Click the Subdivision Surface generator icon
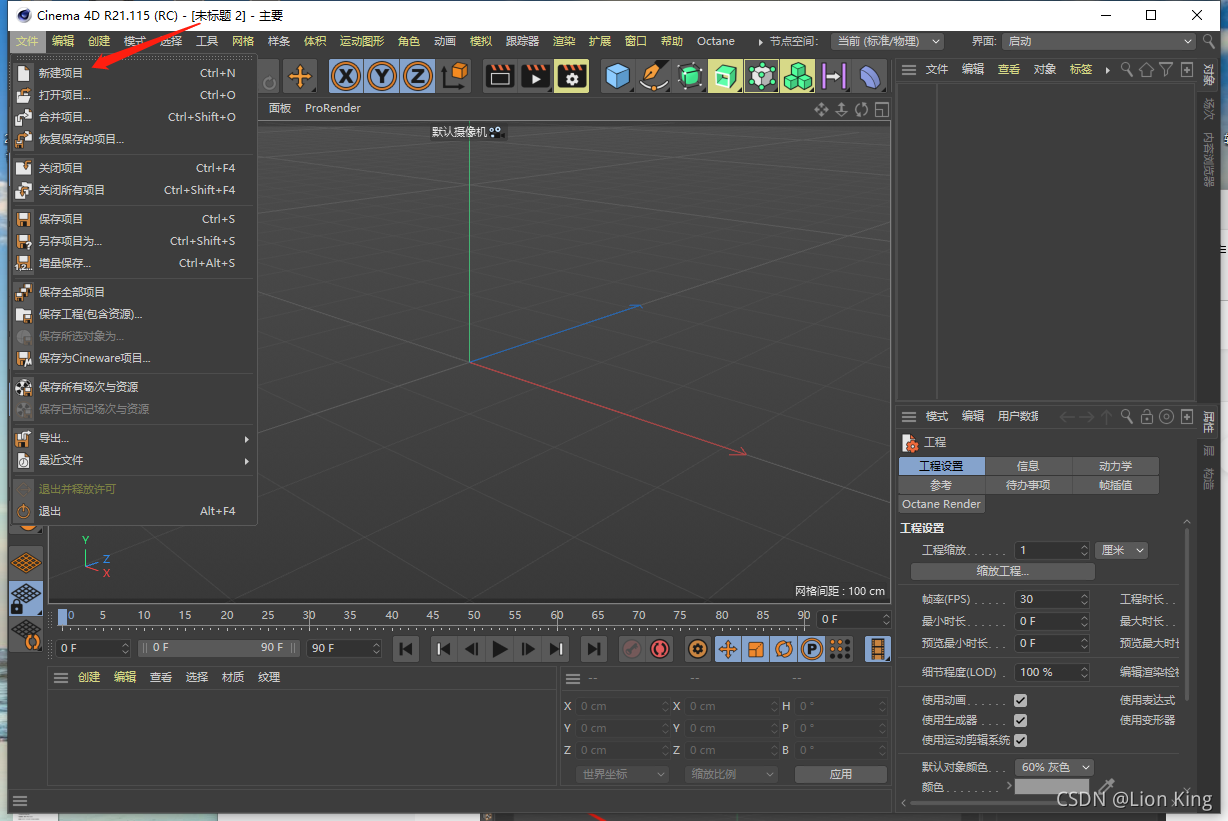This screenshot has height=821, width=1228. point(692,76)
